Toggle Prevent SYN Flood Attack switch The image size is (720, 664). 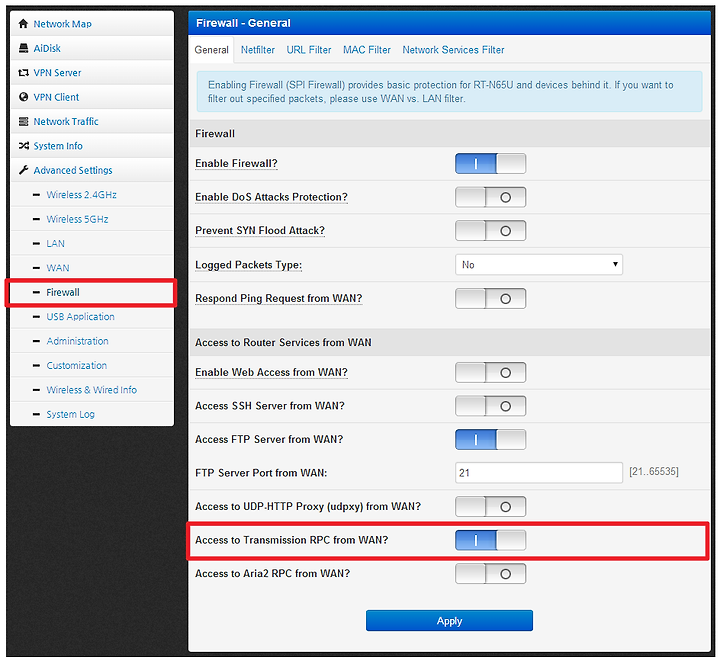[490, 231]
